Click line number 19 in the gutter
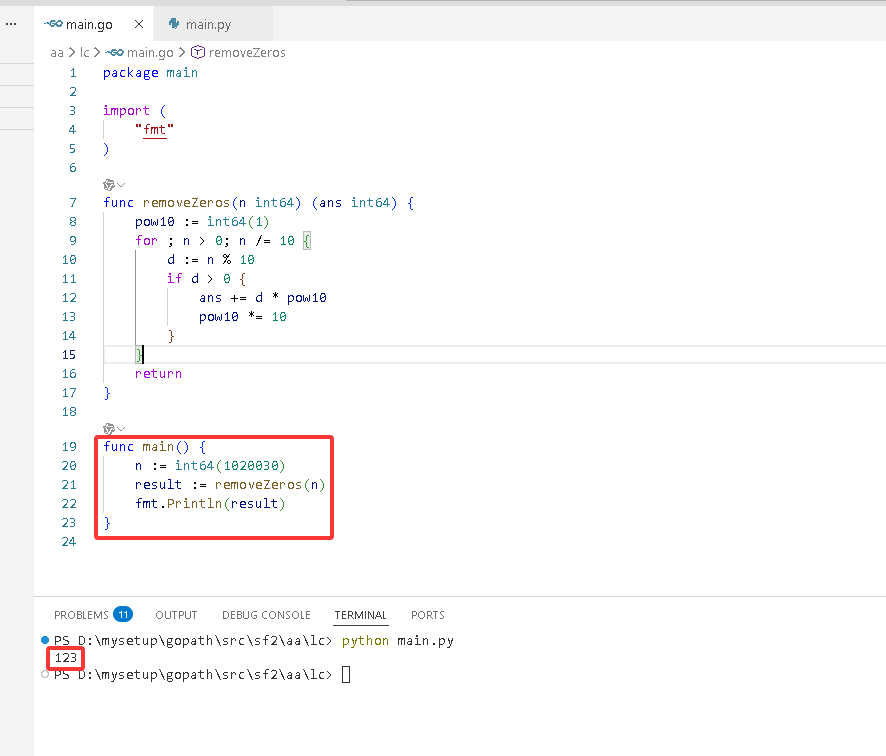886x756 pixels. pos(69,447)
